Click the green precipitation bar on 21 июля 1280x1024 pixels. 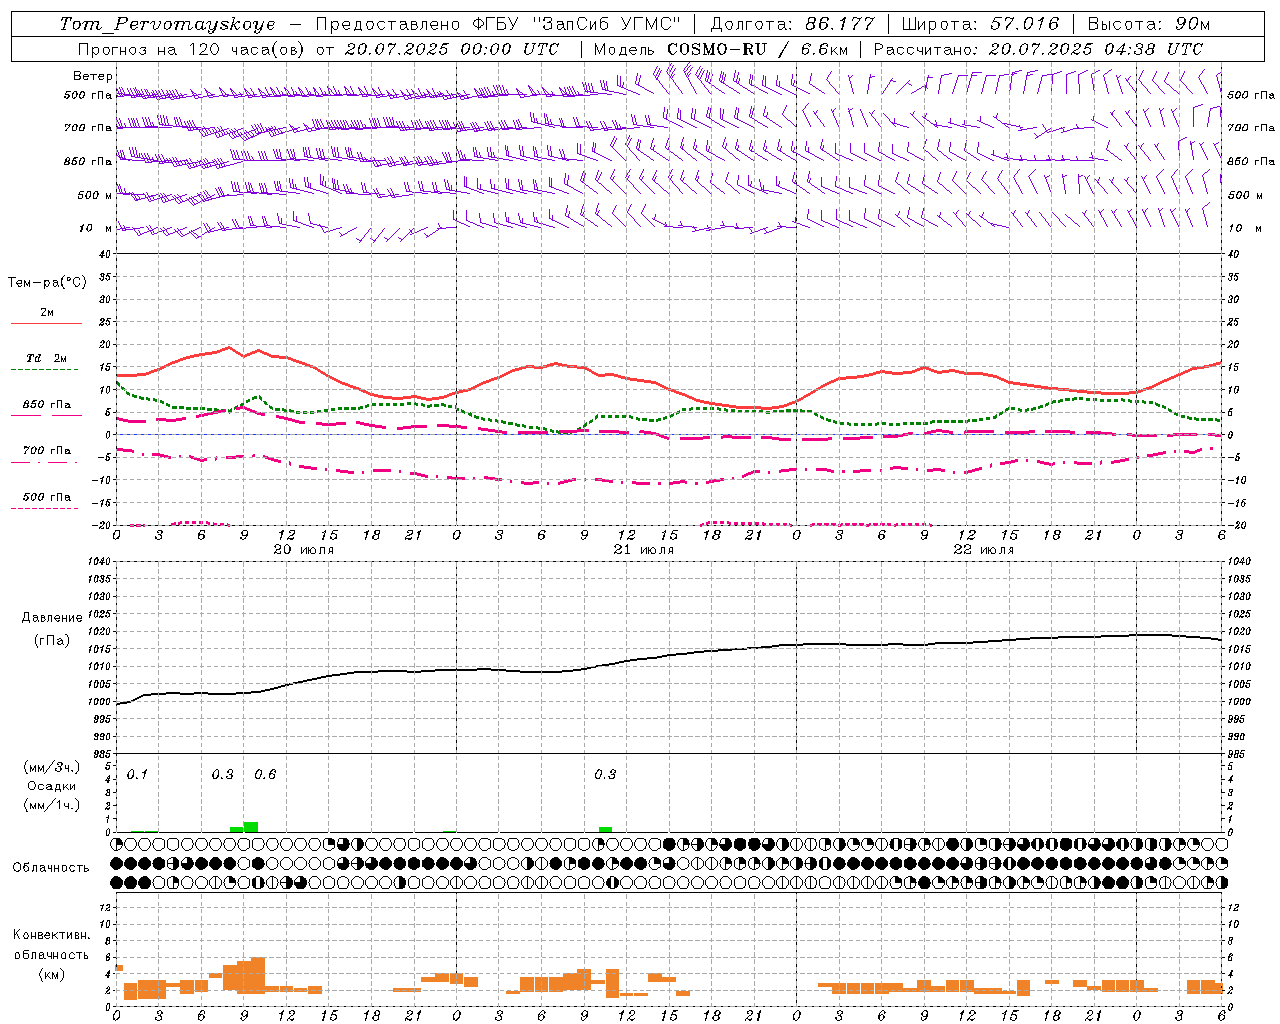(x=606, y=830)
